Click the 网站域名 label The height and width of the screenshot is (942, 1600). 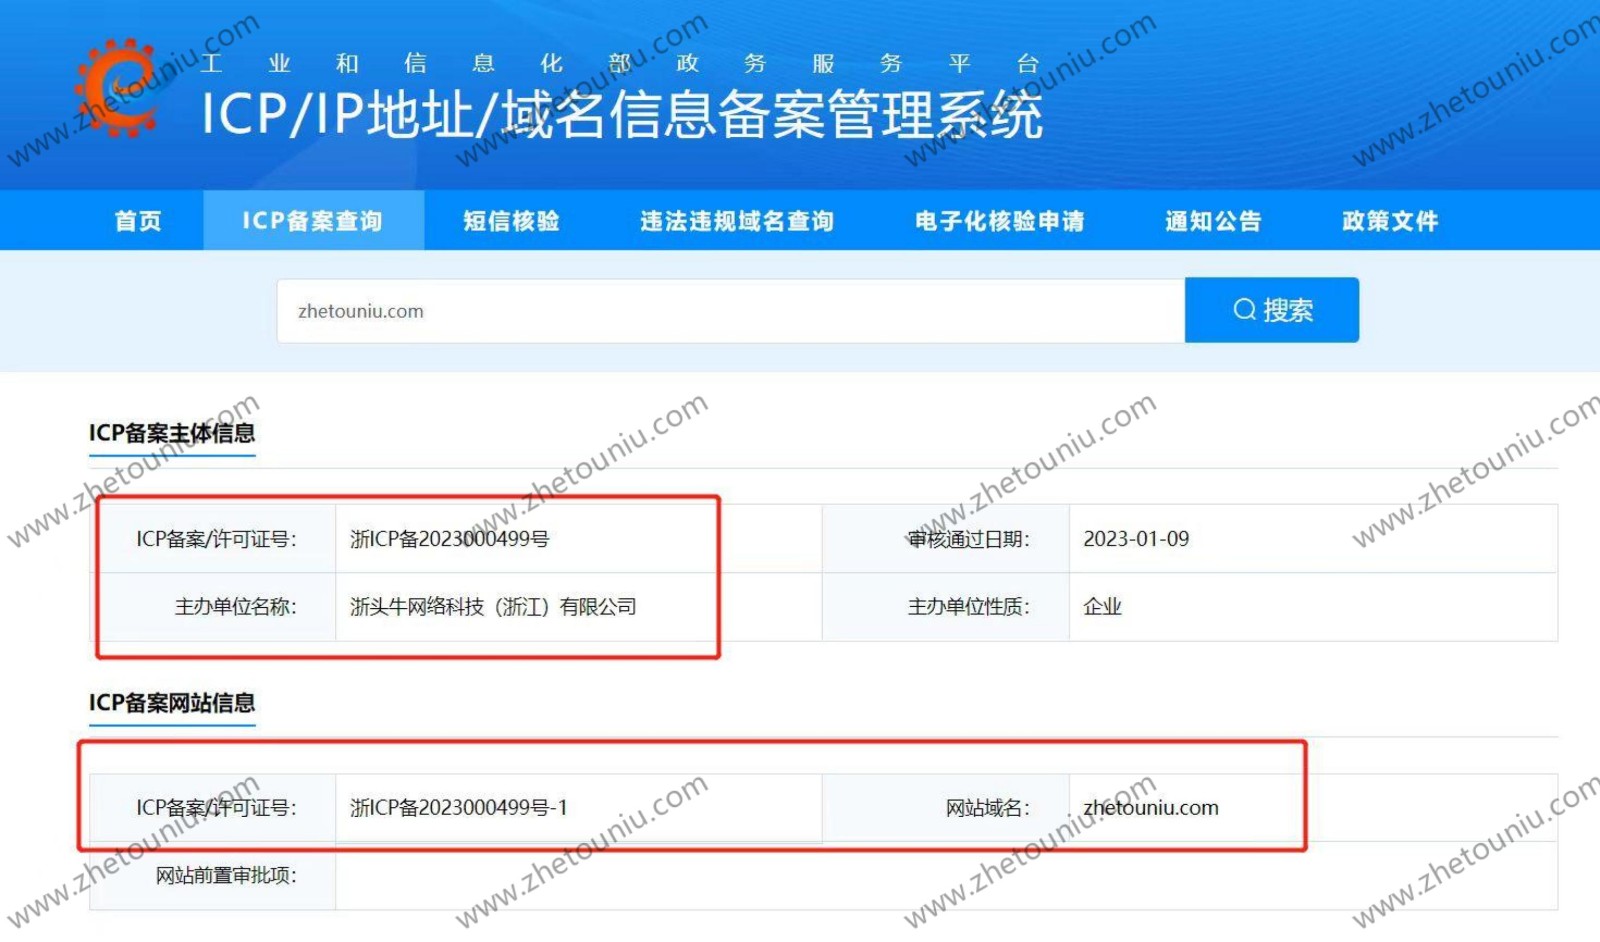click(988, 808)
